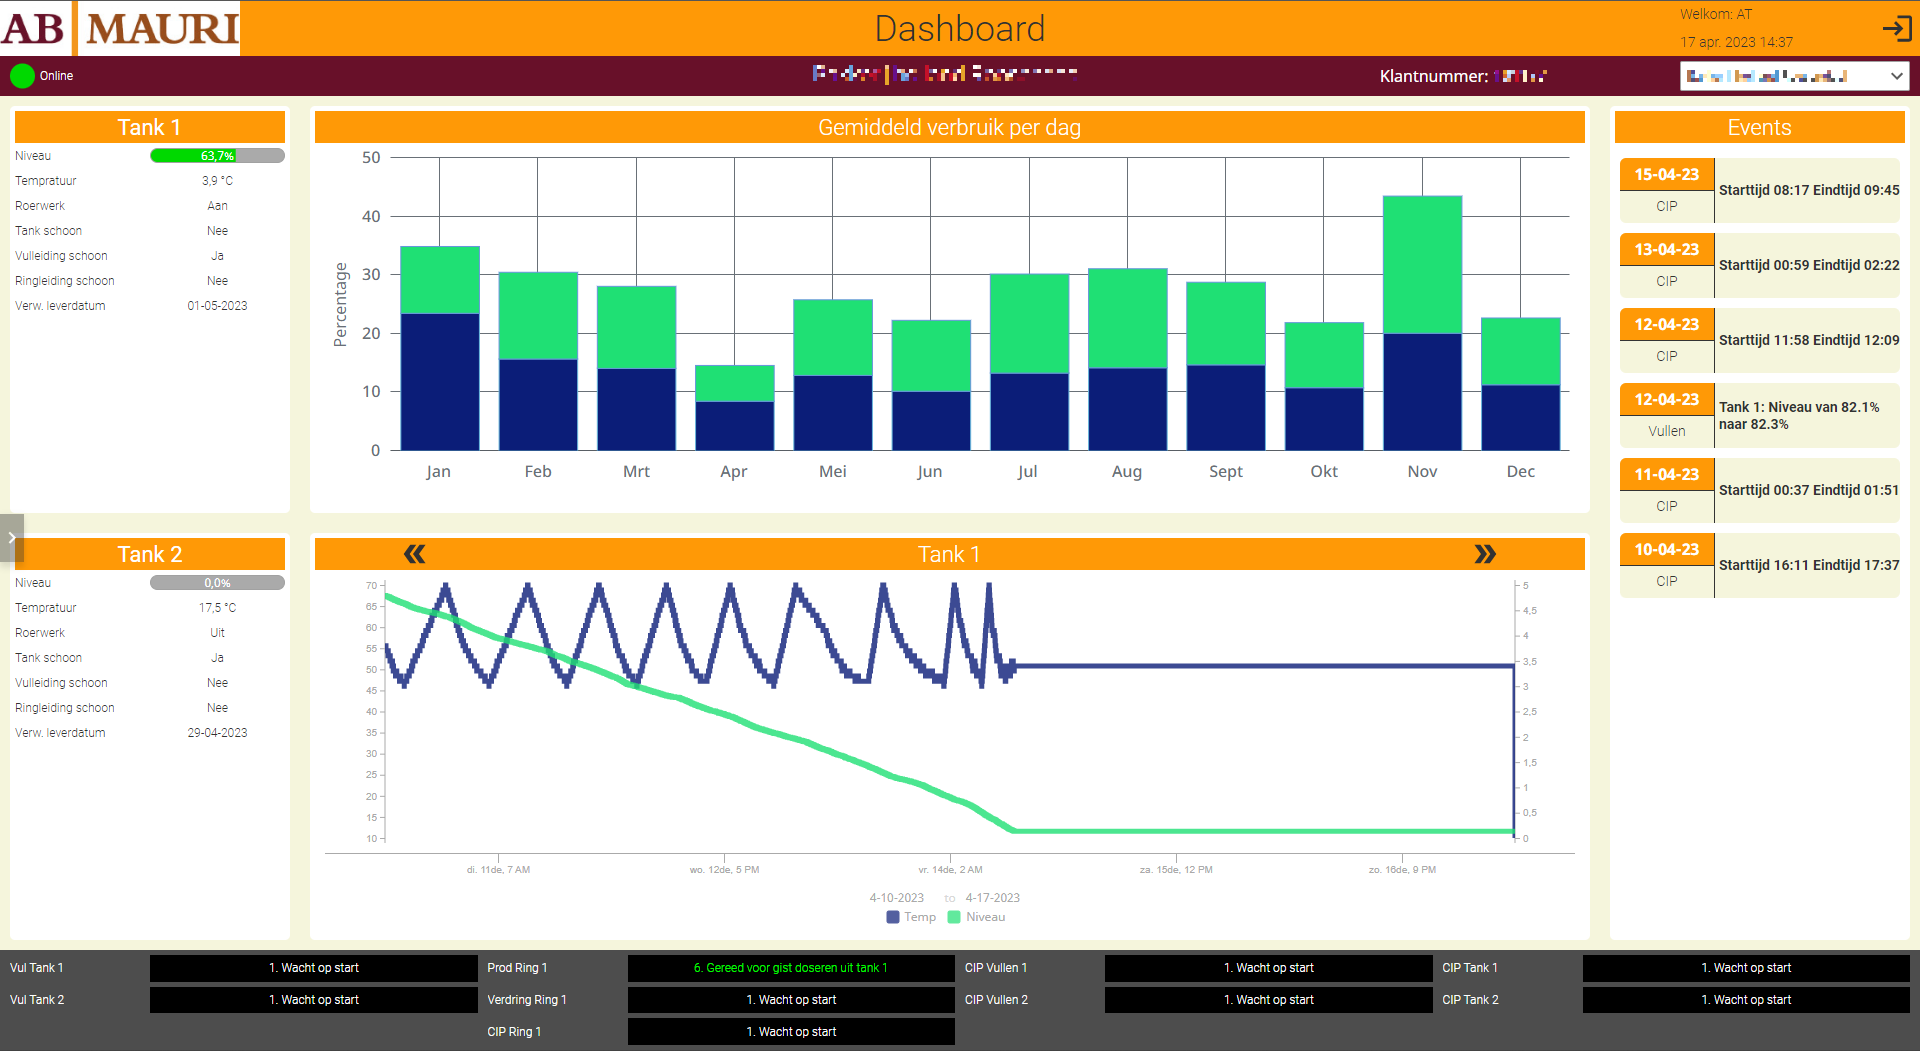
Task: Click the chart end date 4-17-2023
Action: [x=992, y=898]
